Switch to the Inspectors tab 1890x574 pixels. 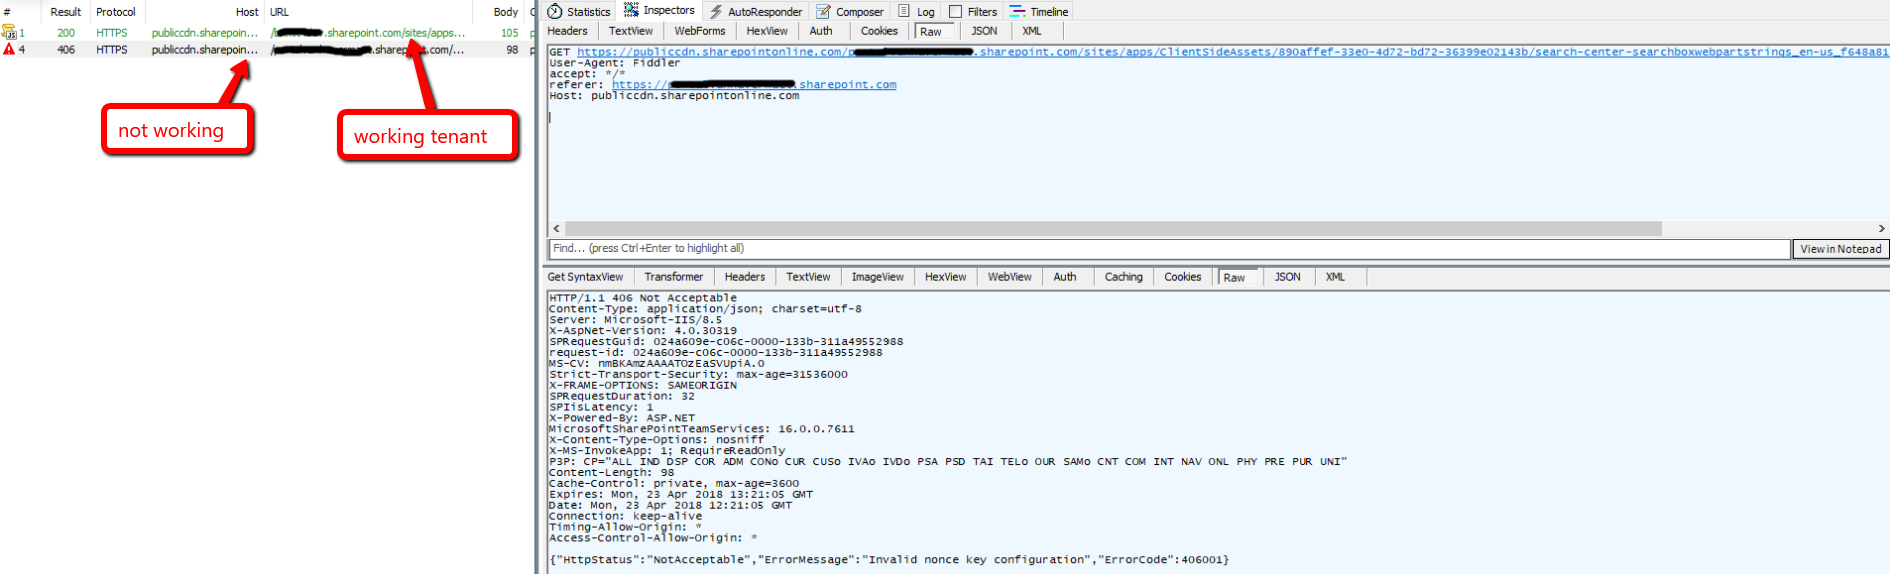point(660,11)
